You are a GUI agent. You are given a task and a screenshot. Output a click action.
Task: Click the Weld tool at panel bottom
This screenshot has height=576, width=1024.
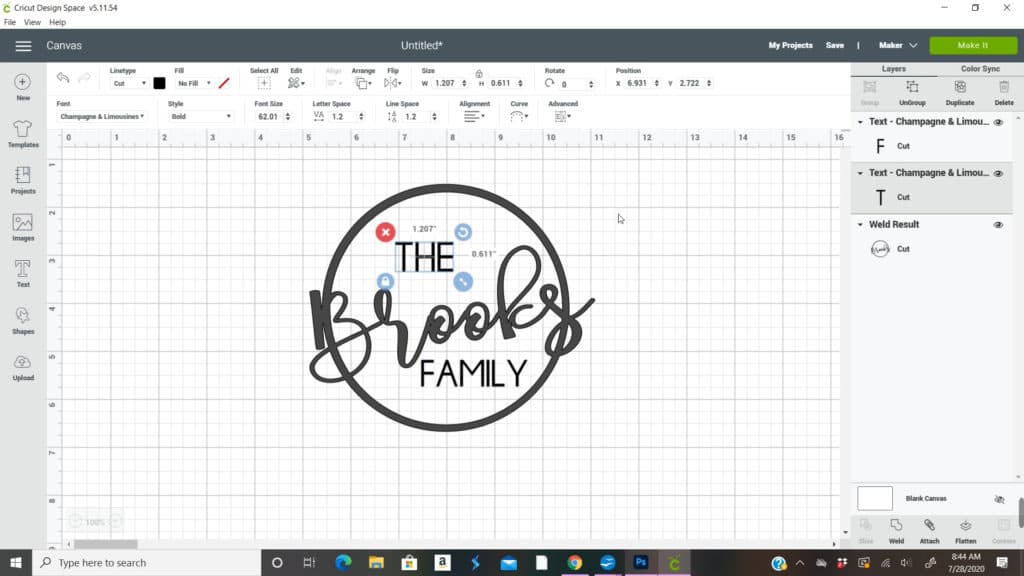(x=896, y=530)
